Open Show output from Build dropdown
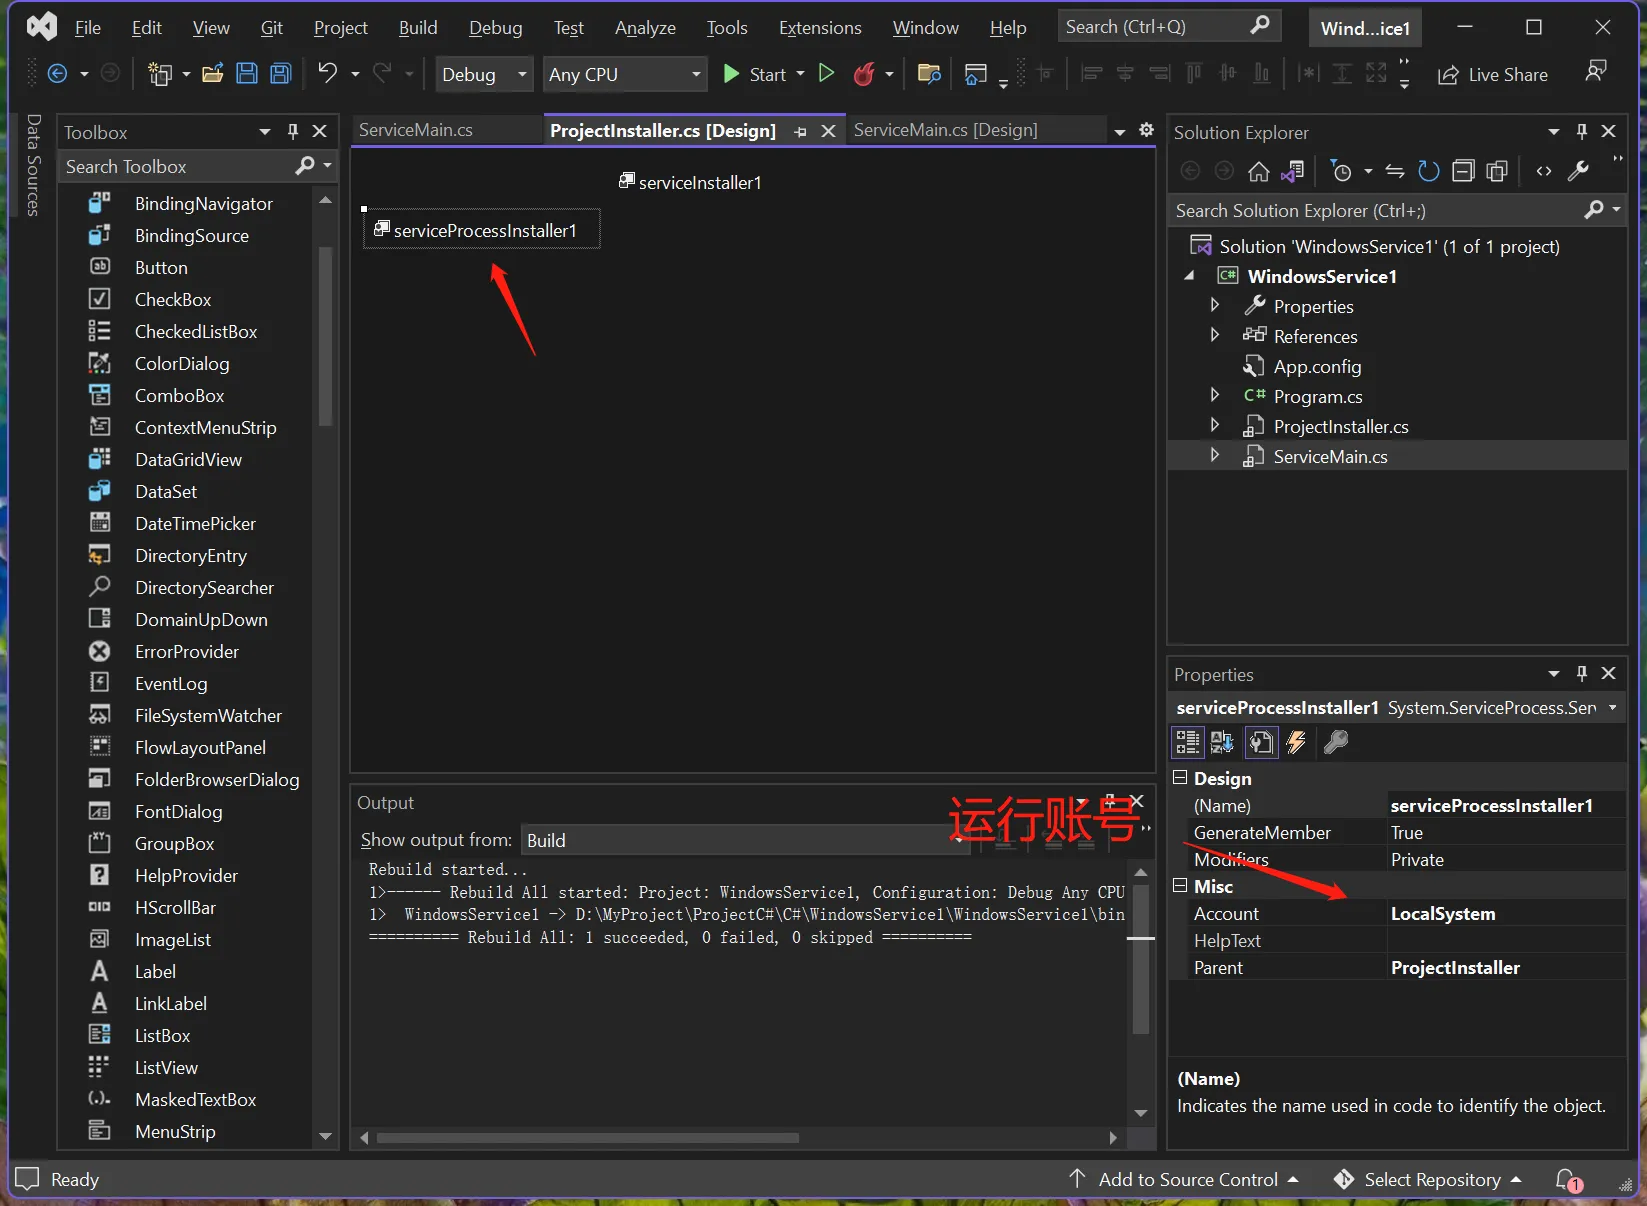Viewport: 1647px width, 1206px height. (745, 840)
